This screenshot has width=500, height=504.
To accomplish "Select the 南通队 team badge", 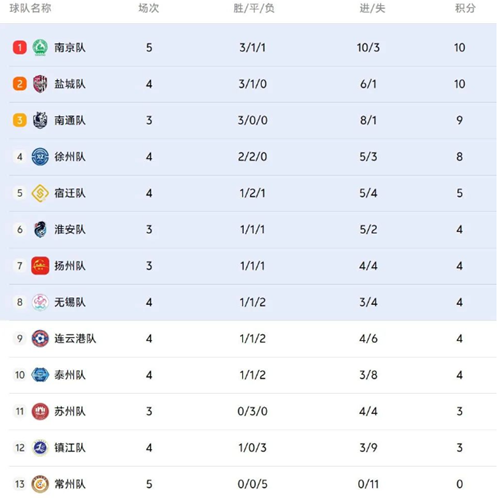I will [40, 120].
